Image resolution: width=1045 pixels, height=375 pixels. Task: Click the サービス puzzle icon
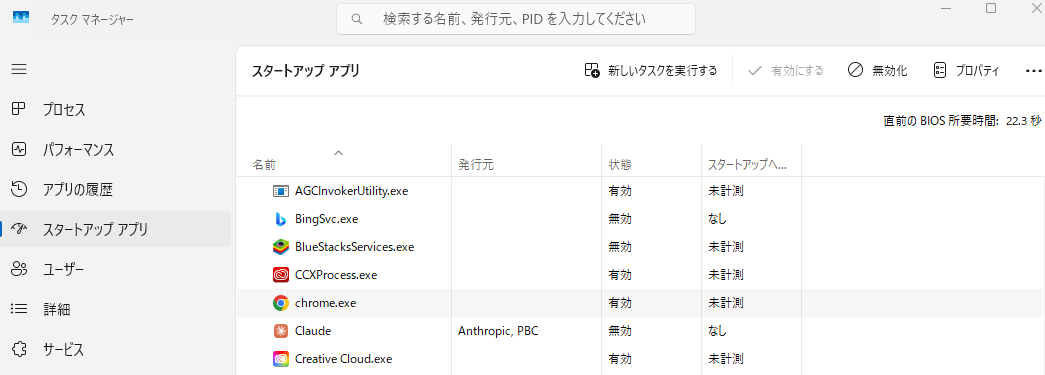(19, 349)
